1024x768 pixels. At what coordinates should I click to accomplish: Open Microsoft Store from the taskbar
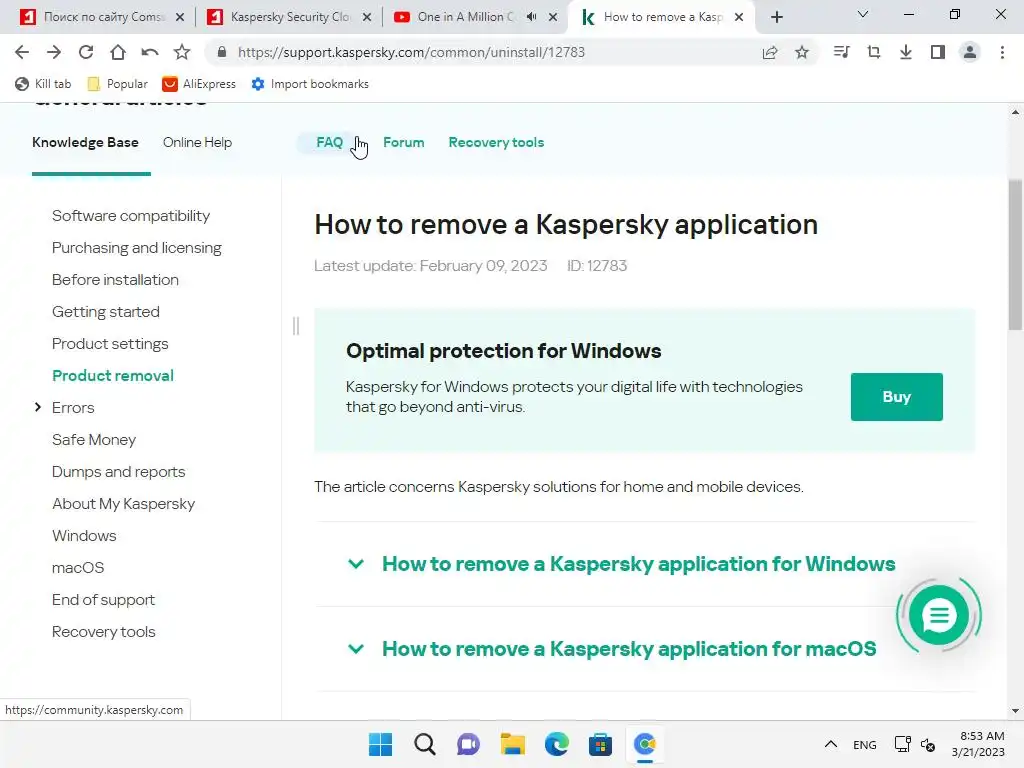600,744
